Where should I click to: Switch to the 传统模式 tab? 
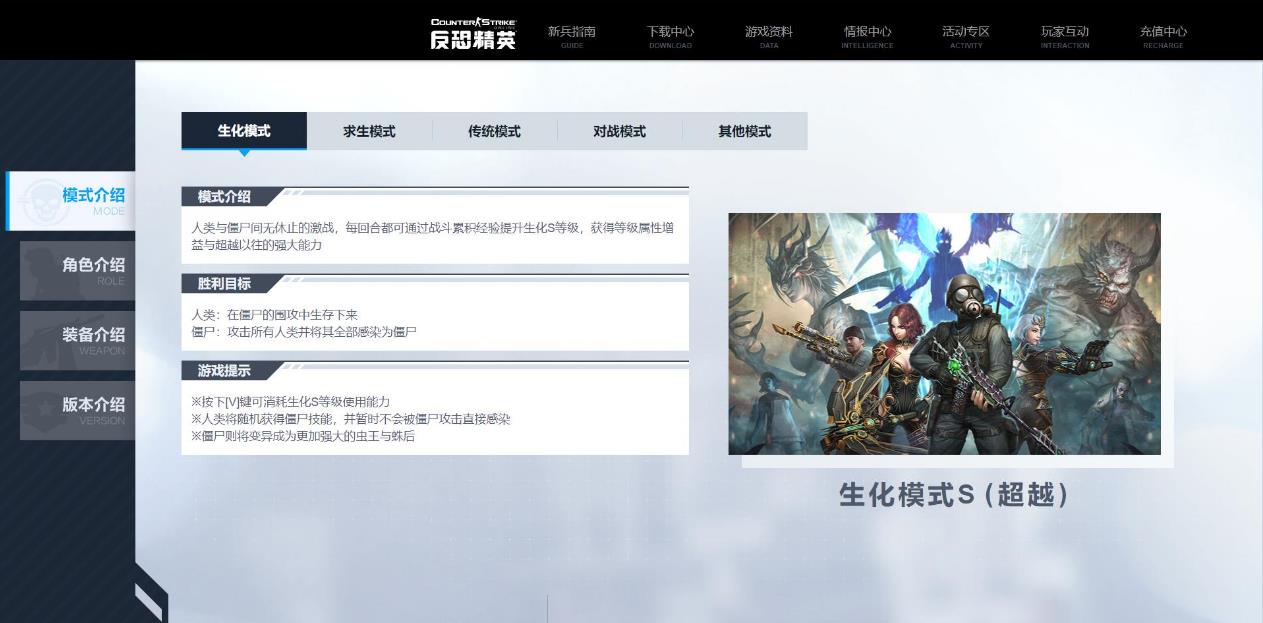(494, 131)
